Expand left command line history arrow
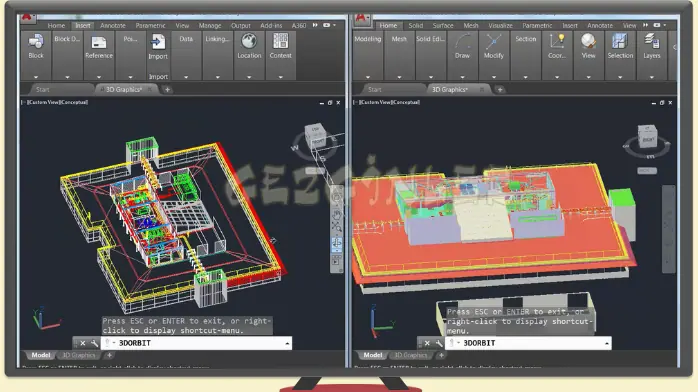The height and width of the screenshot is (392, 698). point(287,343)
